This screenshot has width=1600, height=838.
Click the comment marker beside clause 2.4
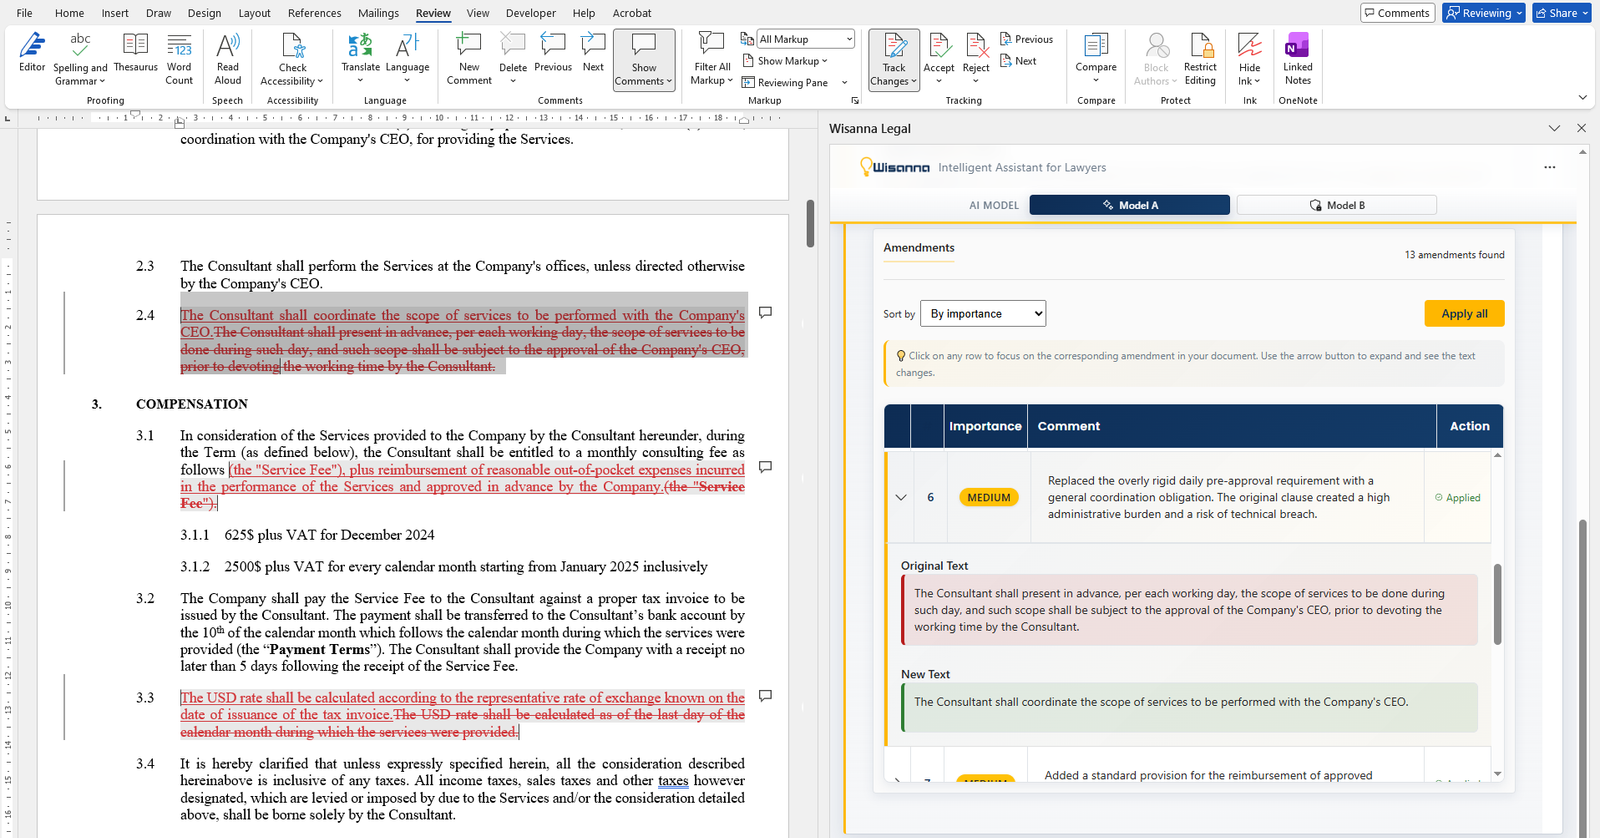(765, 313)
